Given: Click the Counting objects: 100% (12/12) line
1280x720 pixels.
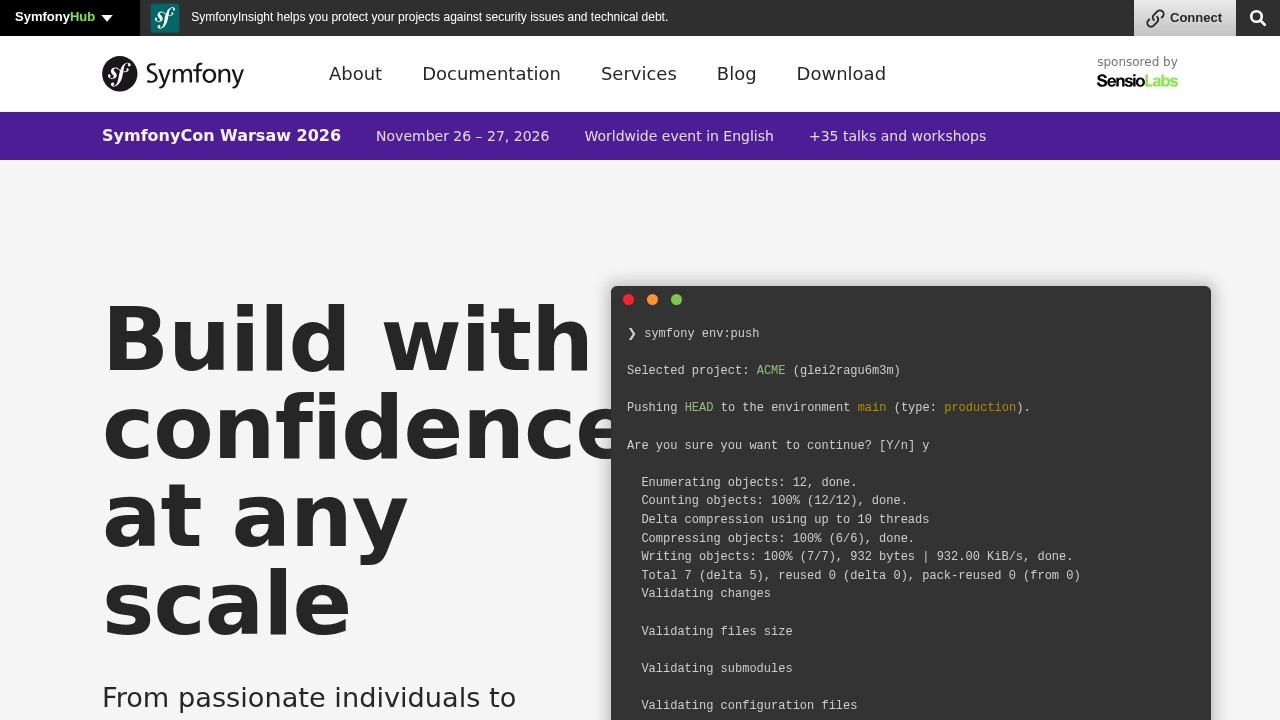Looking at the screenshot, I should pos(774,500).
